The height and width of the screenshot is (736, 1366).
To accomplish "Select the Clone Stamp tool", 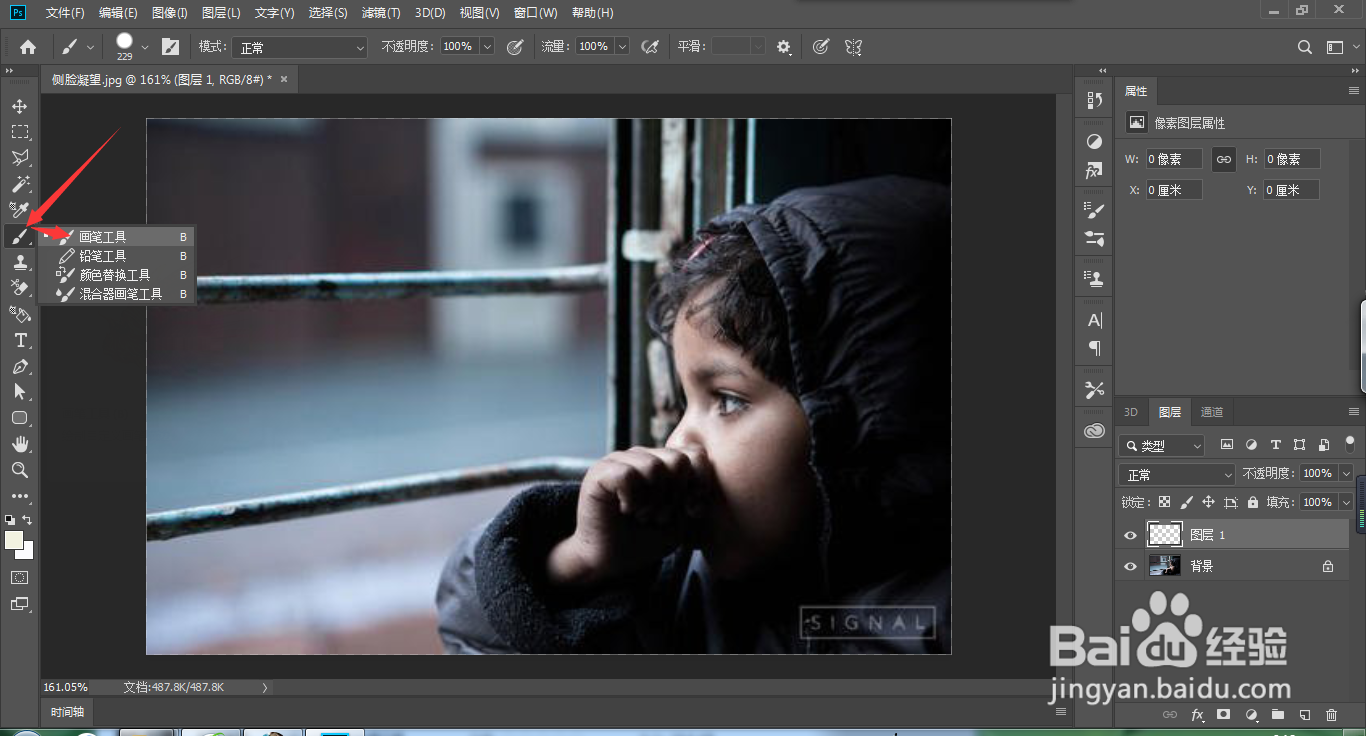I will tap(19, 263).
